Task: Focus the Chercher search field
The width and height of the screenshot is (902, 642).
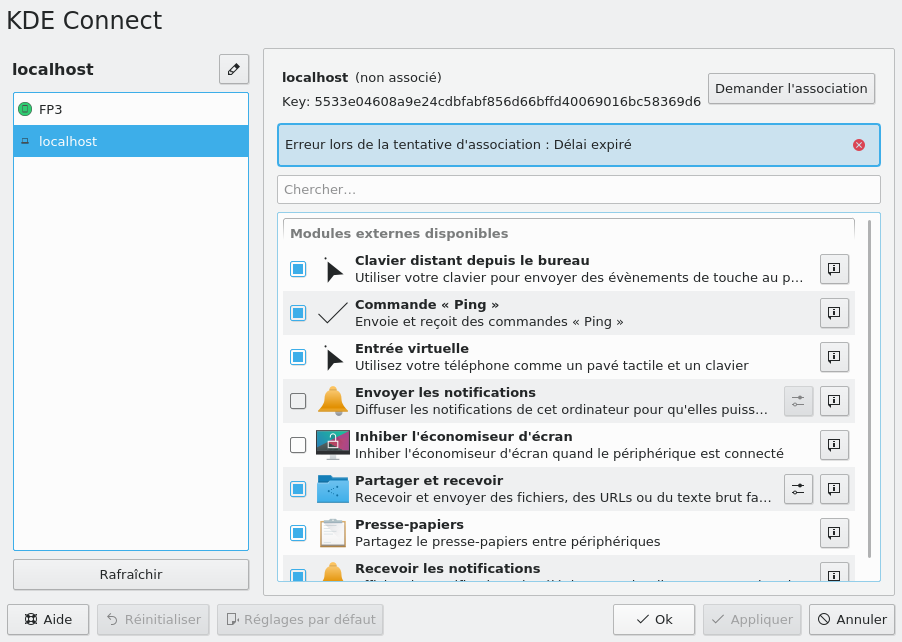Action: pyautogui.click(x=579, y=190)
